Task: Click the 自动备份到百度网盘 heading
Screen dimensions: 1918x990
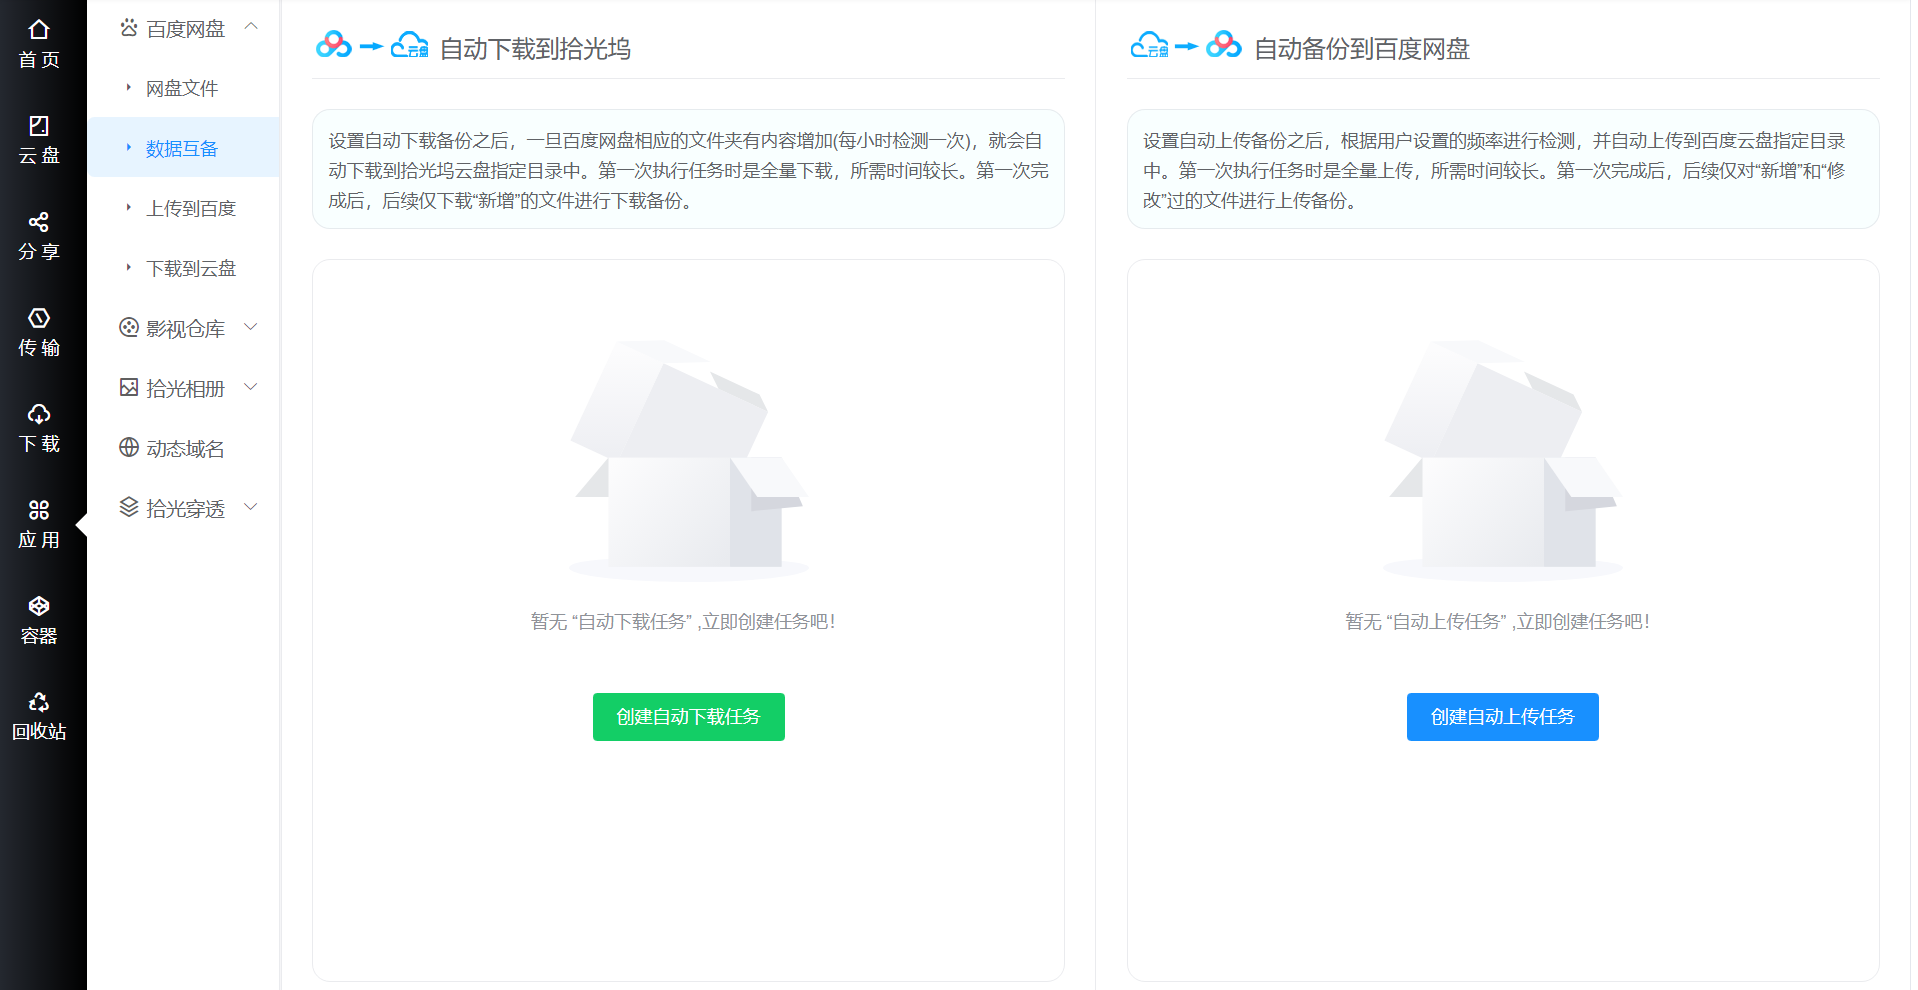Action: (1362, 49)
